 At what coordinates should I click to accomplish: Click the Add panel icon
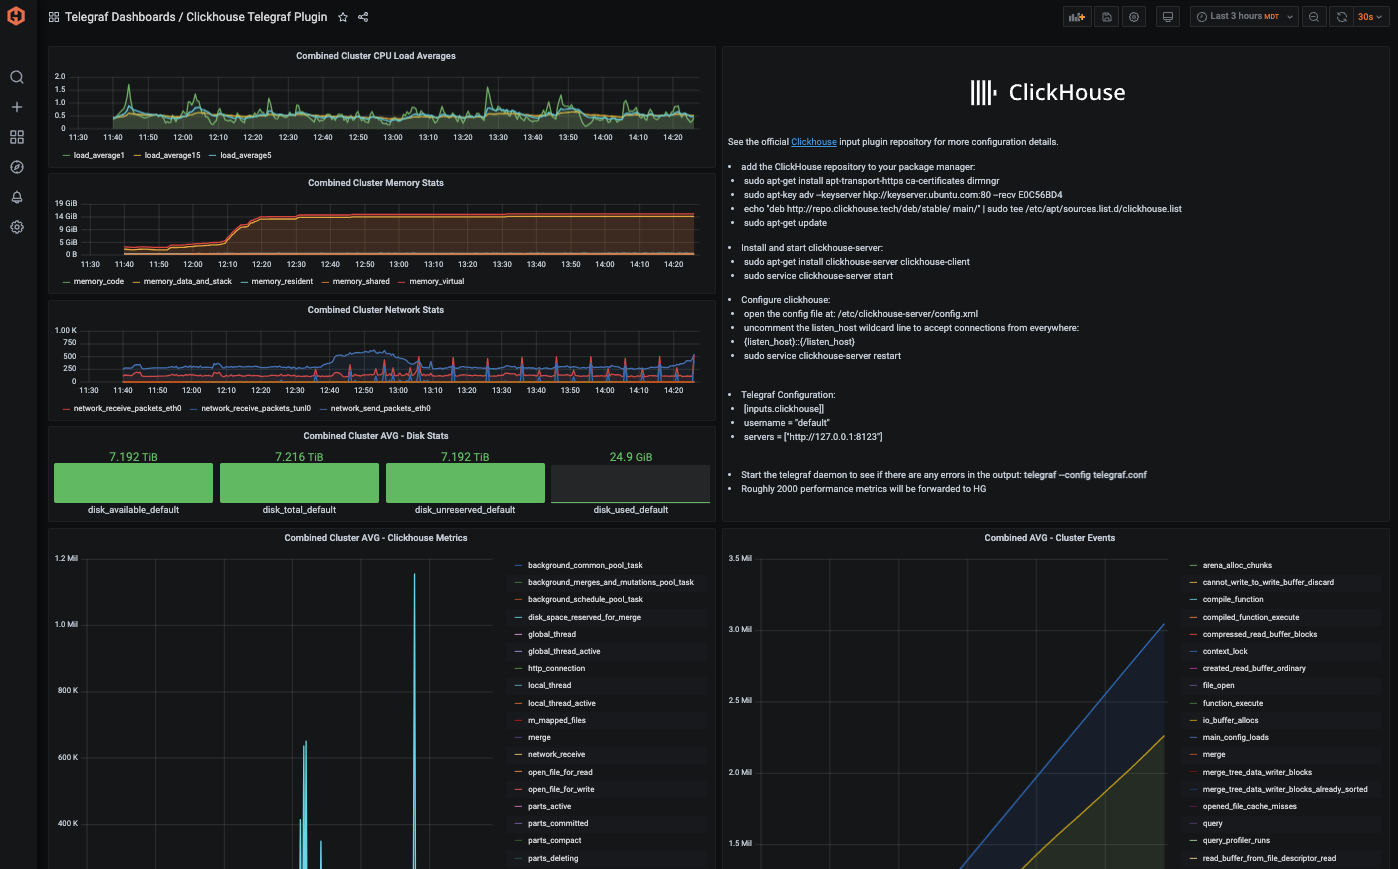click(x=1077, y=17)
